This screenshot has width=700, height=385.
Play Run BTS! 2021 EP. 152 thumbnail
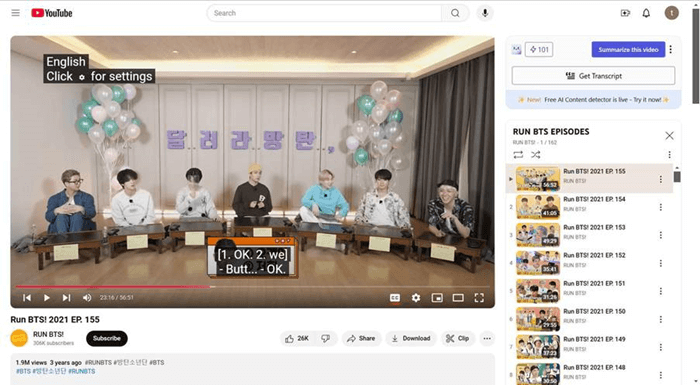[538, 263]
